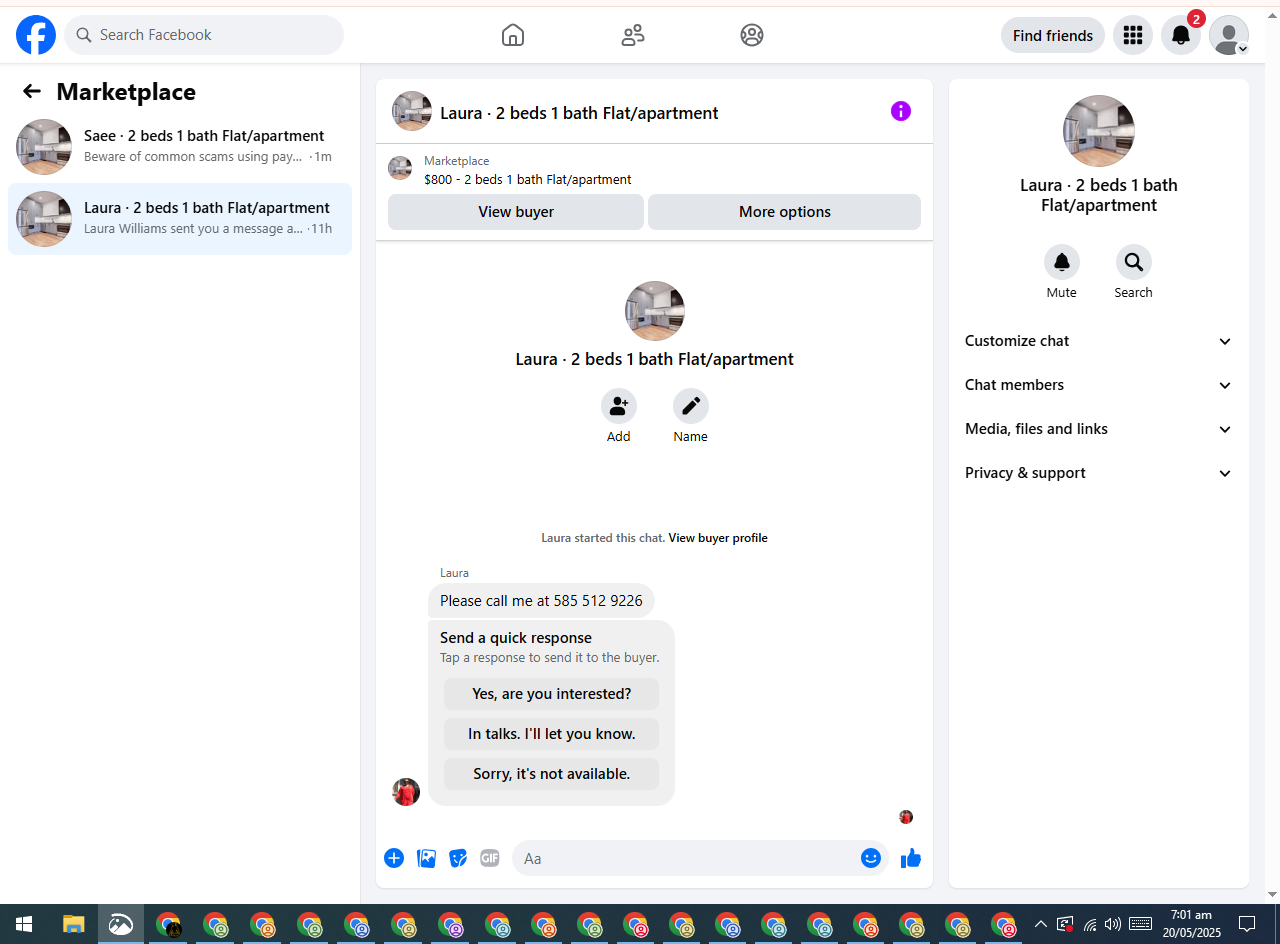Go back using the Marketplace arrow

pyautogui.click(x=32, y=92)
